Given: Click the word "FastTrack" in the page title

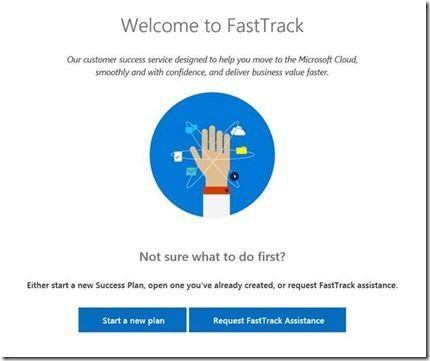Looking at the screenshot, I should 265,25.
